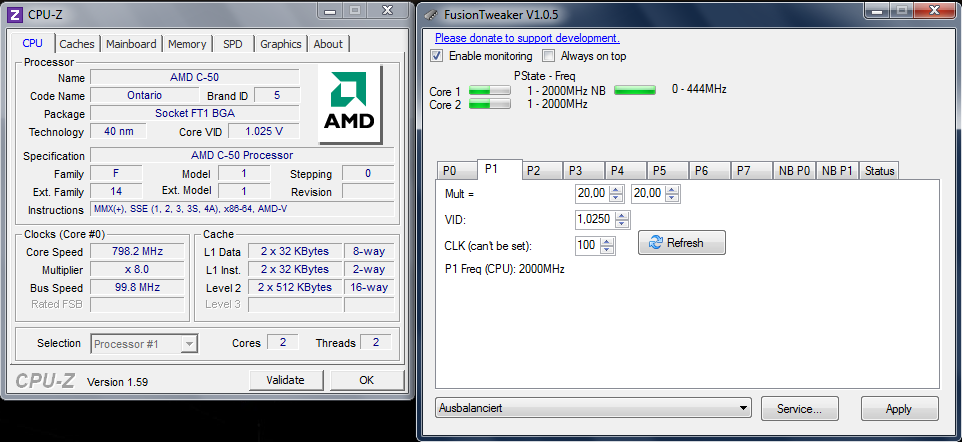Open the donate to support development link
This screenshot has width=962, height=442.
coord(528,38)
